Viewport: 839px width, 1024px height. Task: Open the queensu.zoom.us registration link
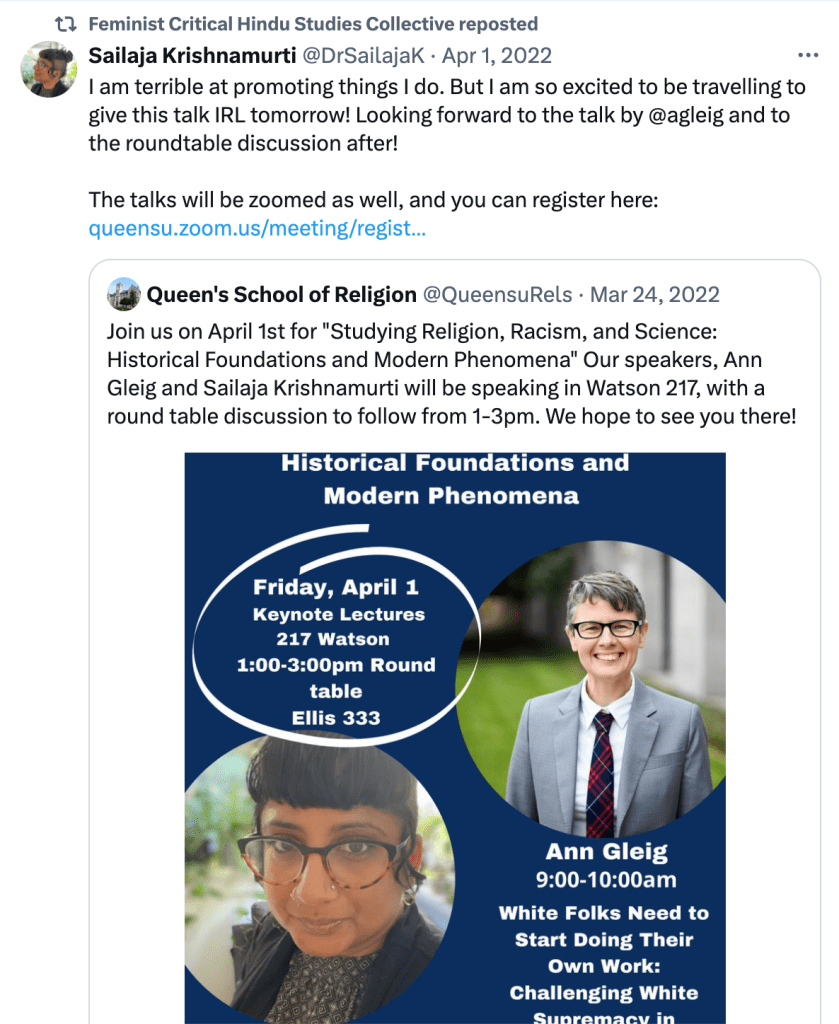(257, 229)
